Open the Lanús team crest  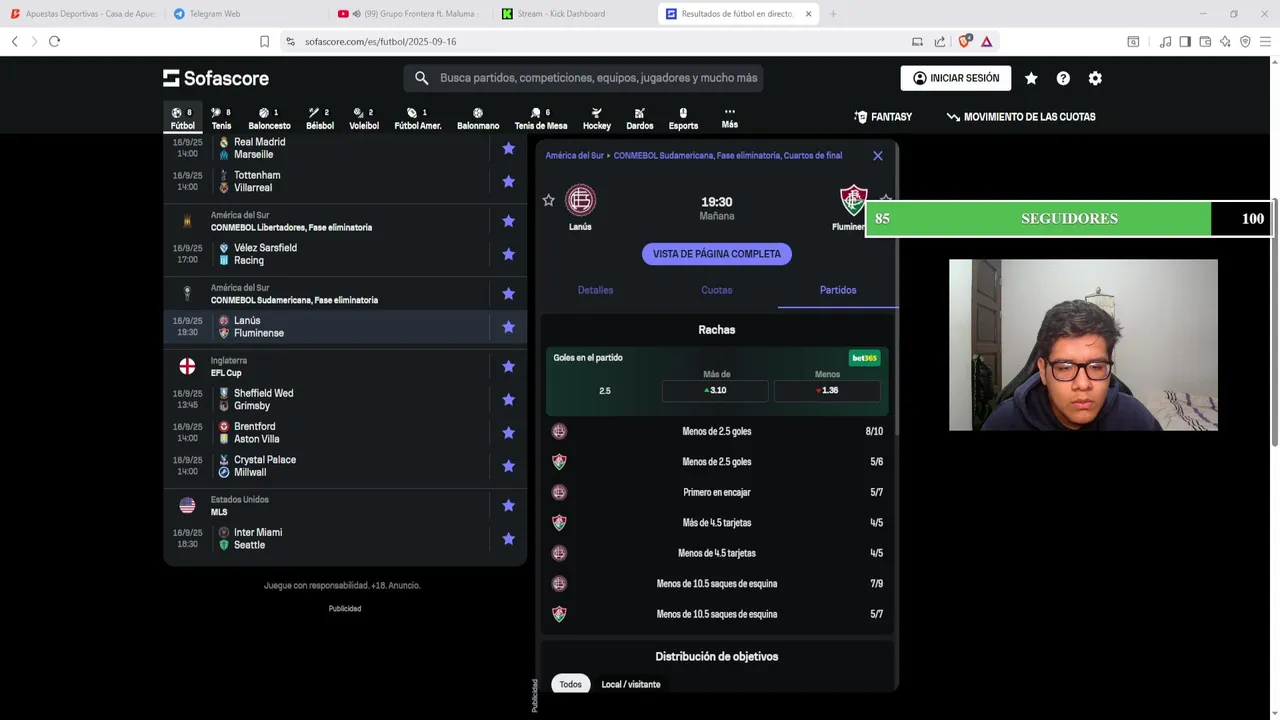pos(580,200)
